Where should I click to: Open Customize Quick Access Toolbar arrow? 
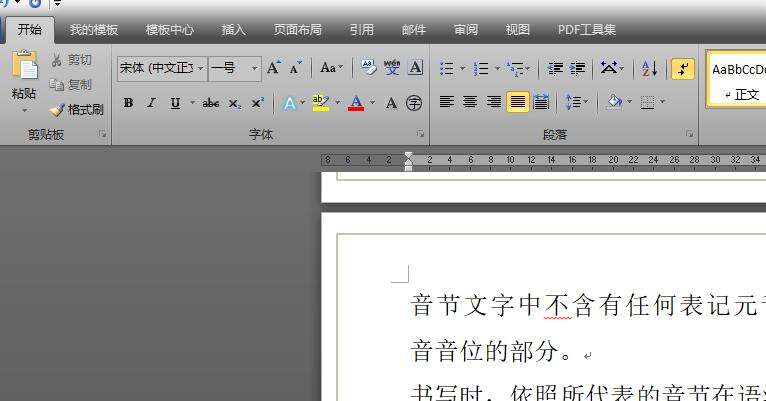click(x=57, y=4)
